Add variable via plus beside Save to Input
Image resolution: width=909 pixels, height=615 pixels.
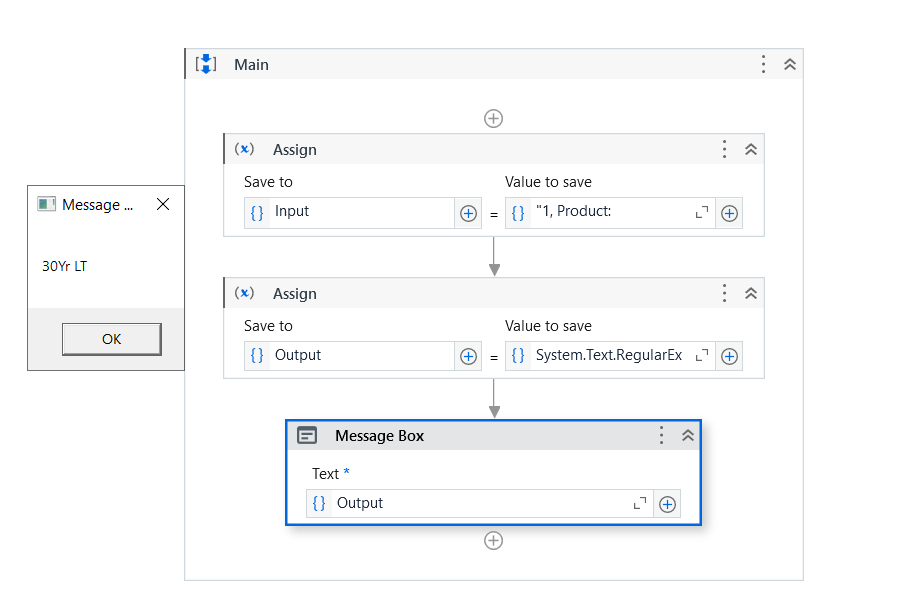tap(467, 212)
